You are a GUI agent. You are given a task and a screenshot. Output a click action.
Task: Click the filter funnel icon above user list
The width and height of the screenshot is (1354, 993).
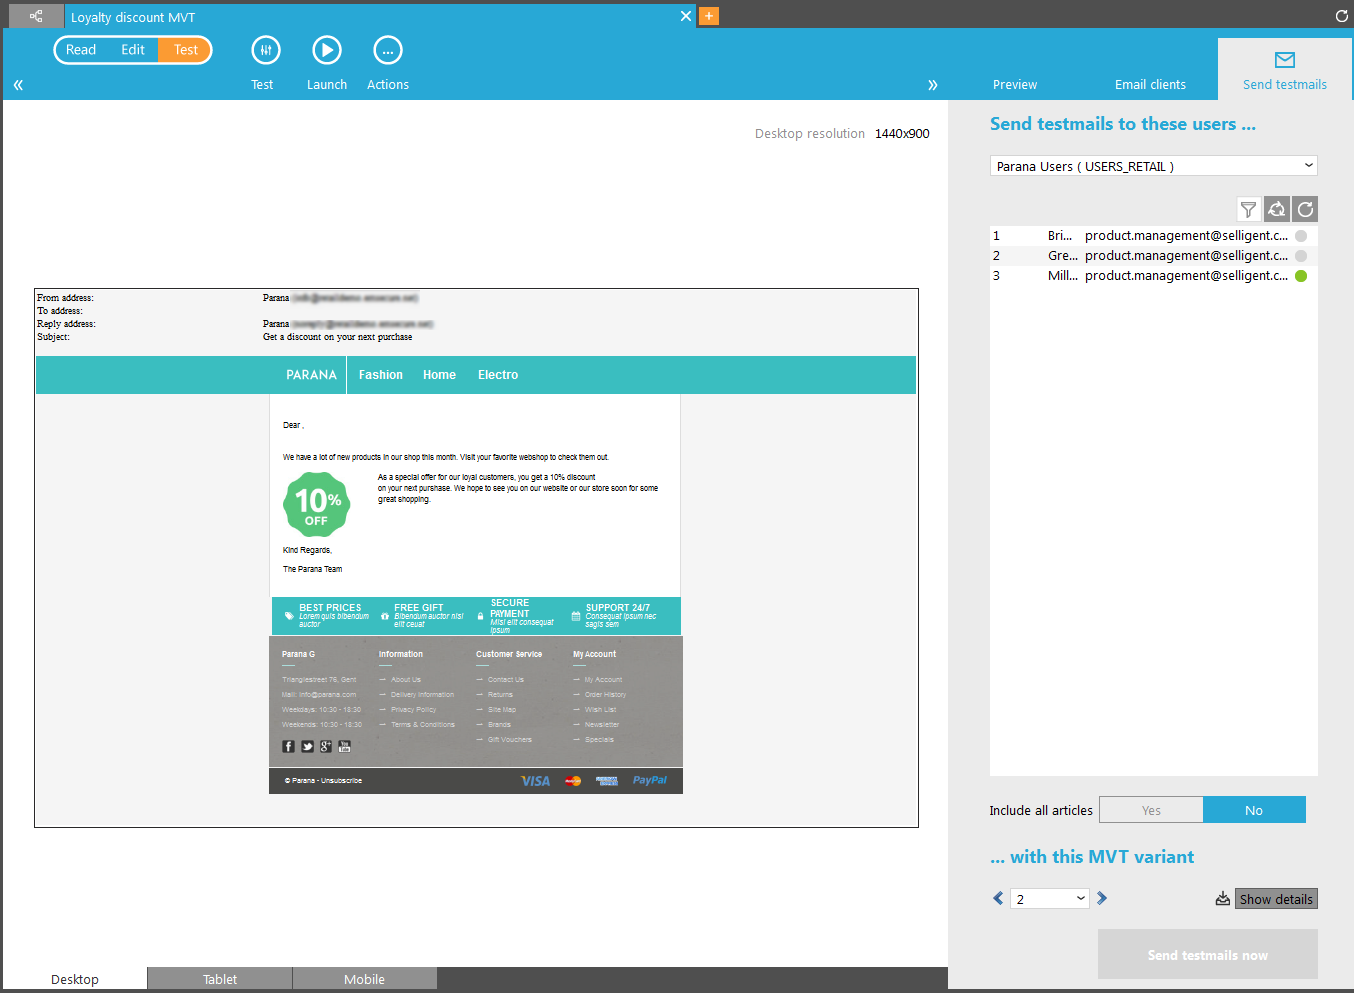[1248, 209]
